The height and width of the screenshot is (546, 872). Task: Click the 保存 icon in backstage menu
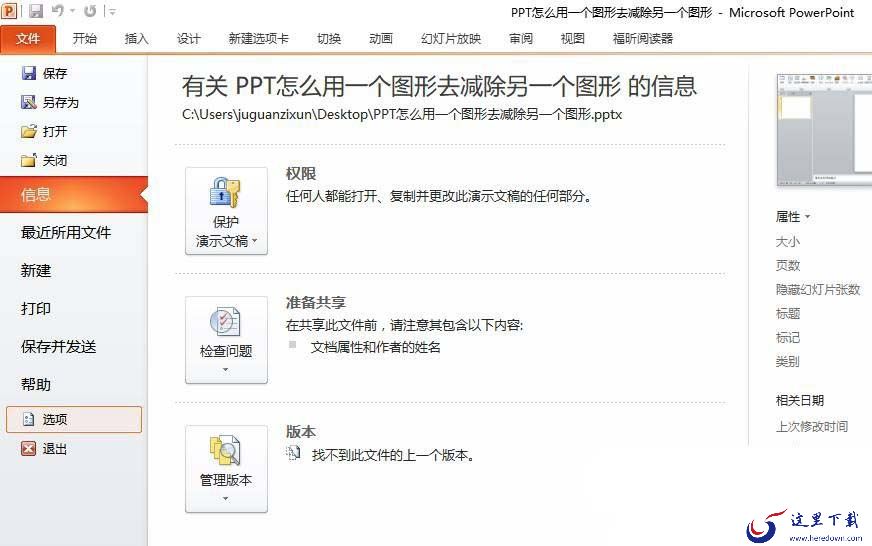(x=29, y=73)
